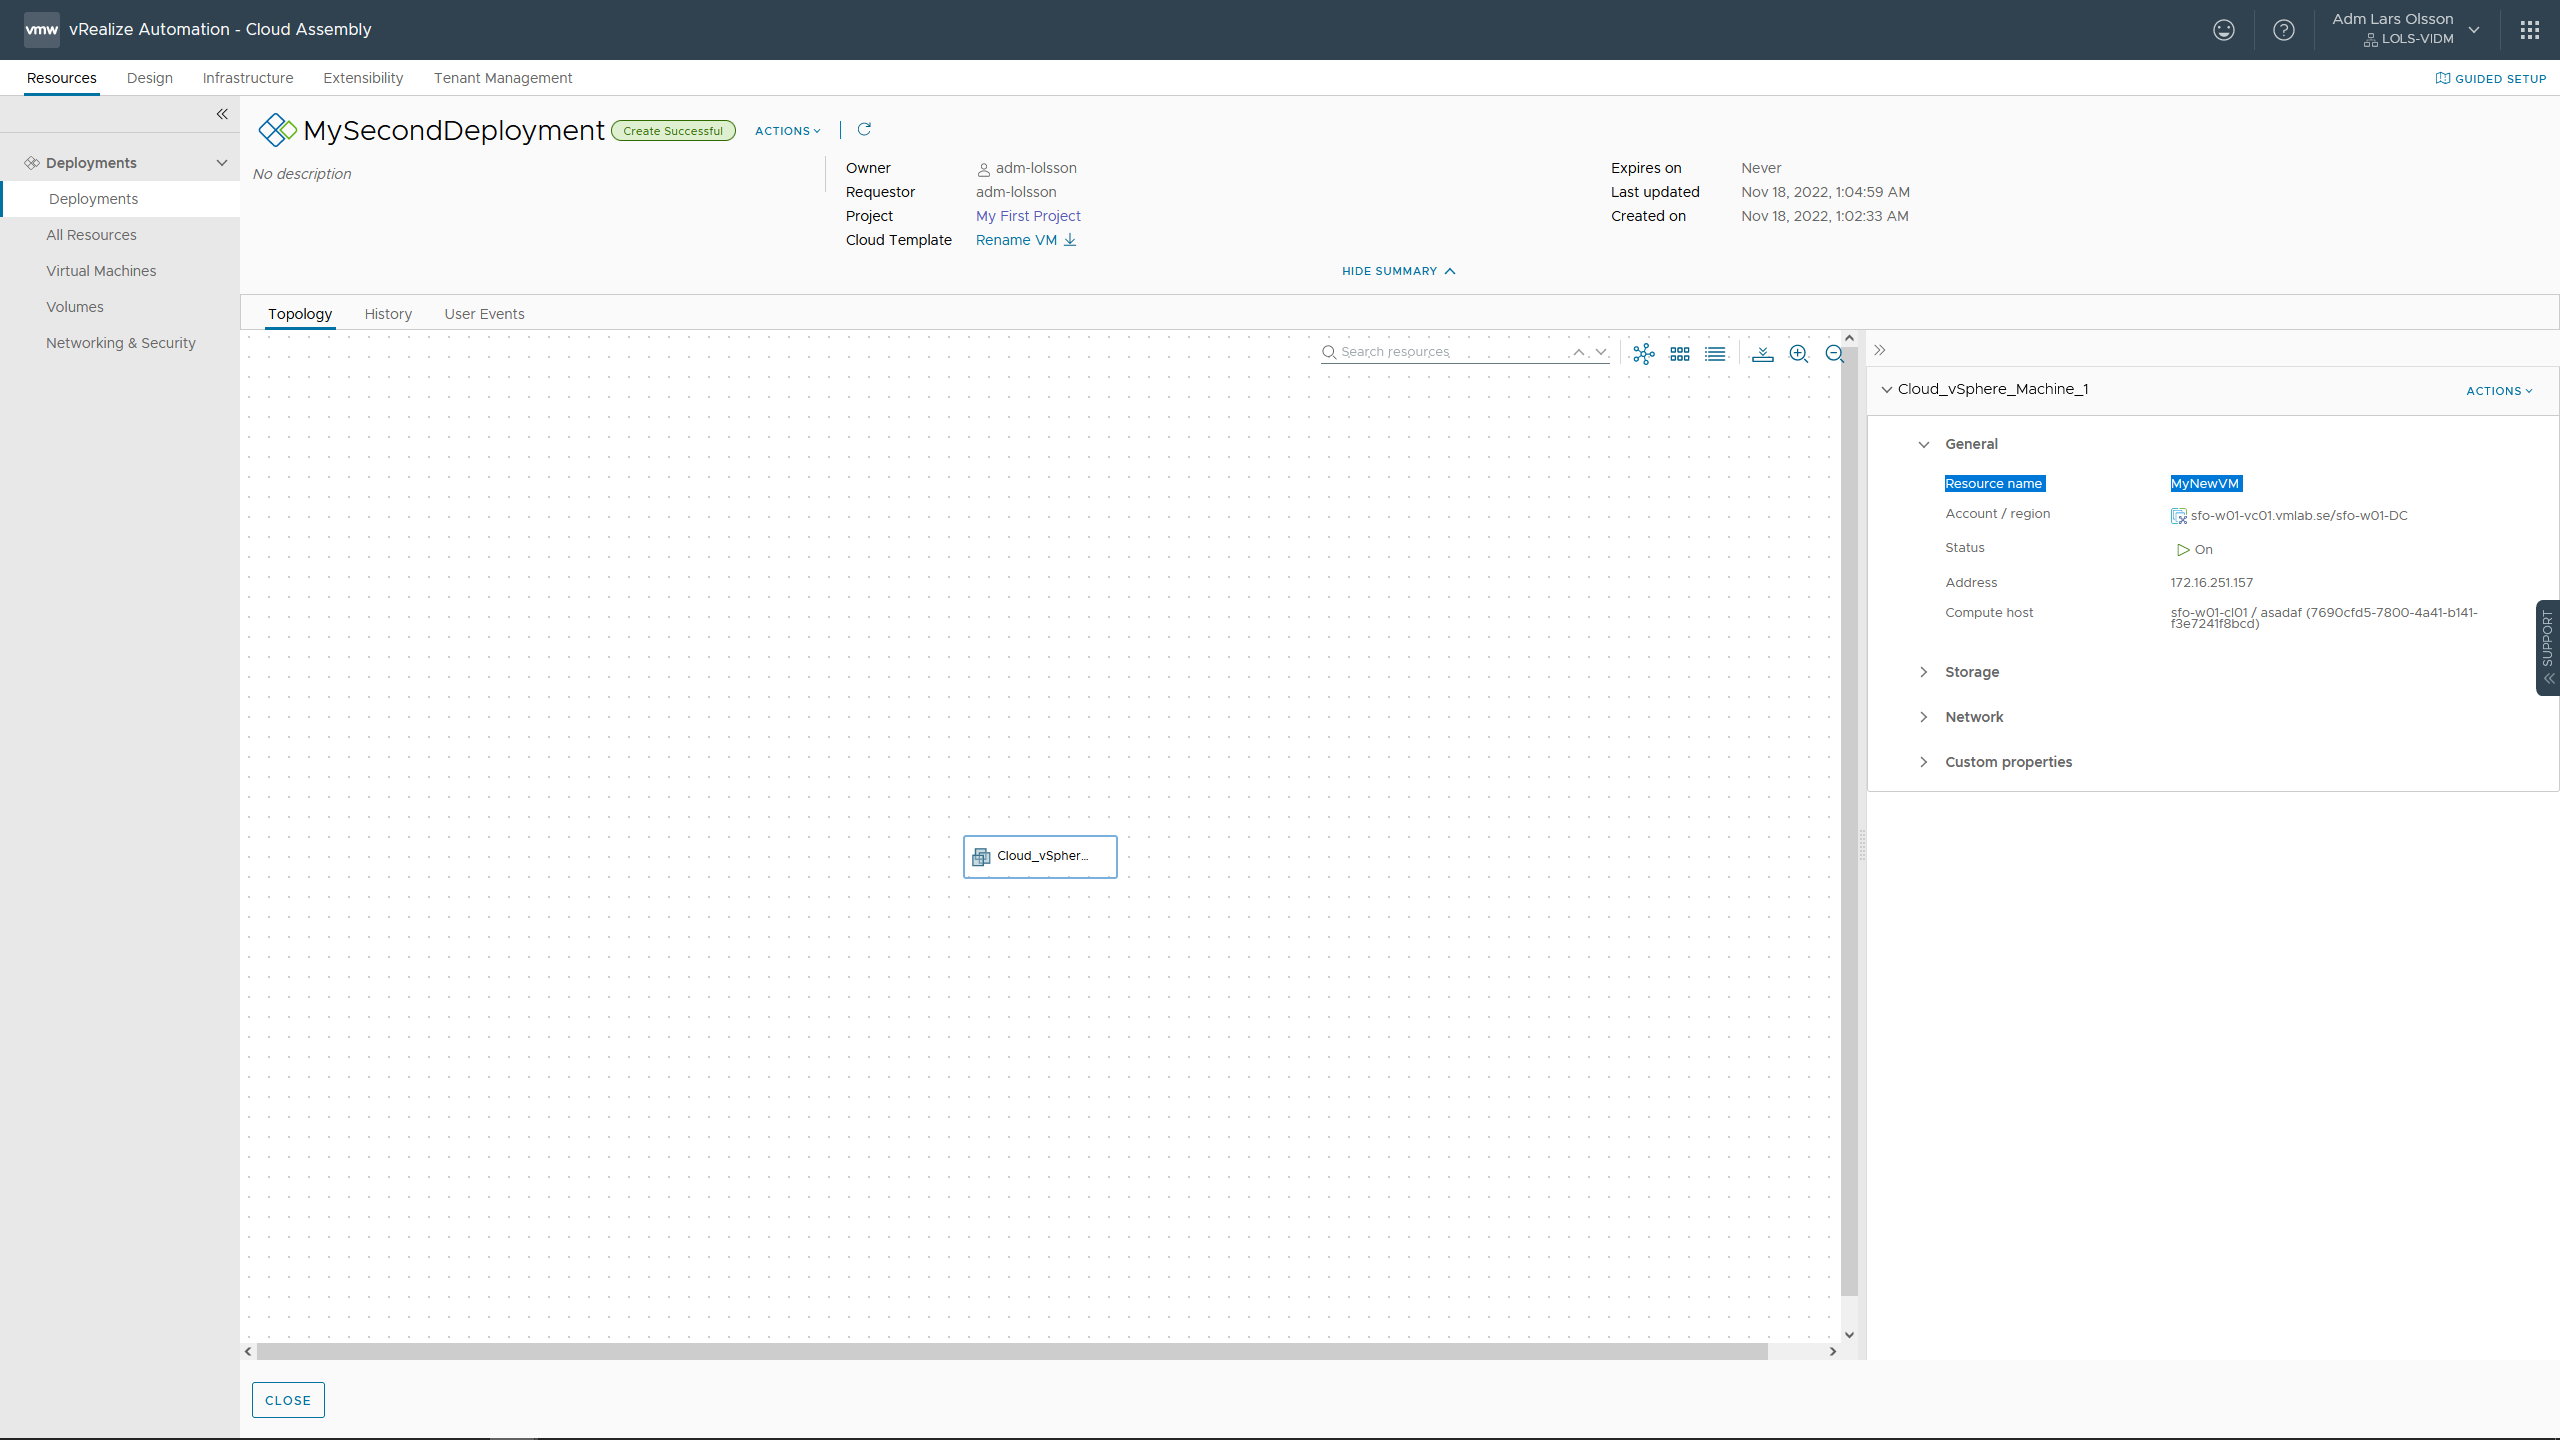Refresh the deployment with the refresh icon
Screen dimensions: 2560x1440
864,129
